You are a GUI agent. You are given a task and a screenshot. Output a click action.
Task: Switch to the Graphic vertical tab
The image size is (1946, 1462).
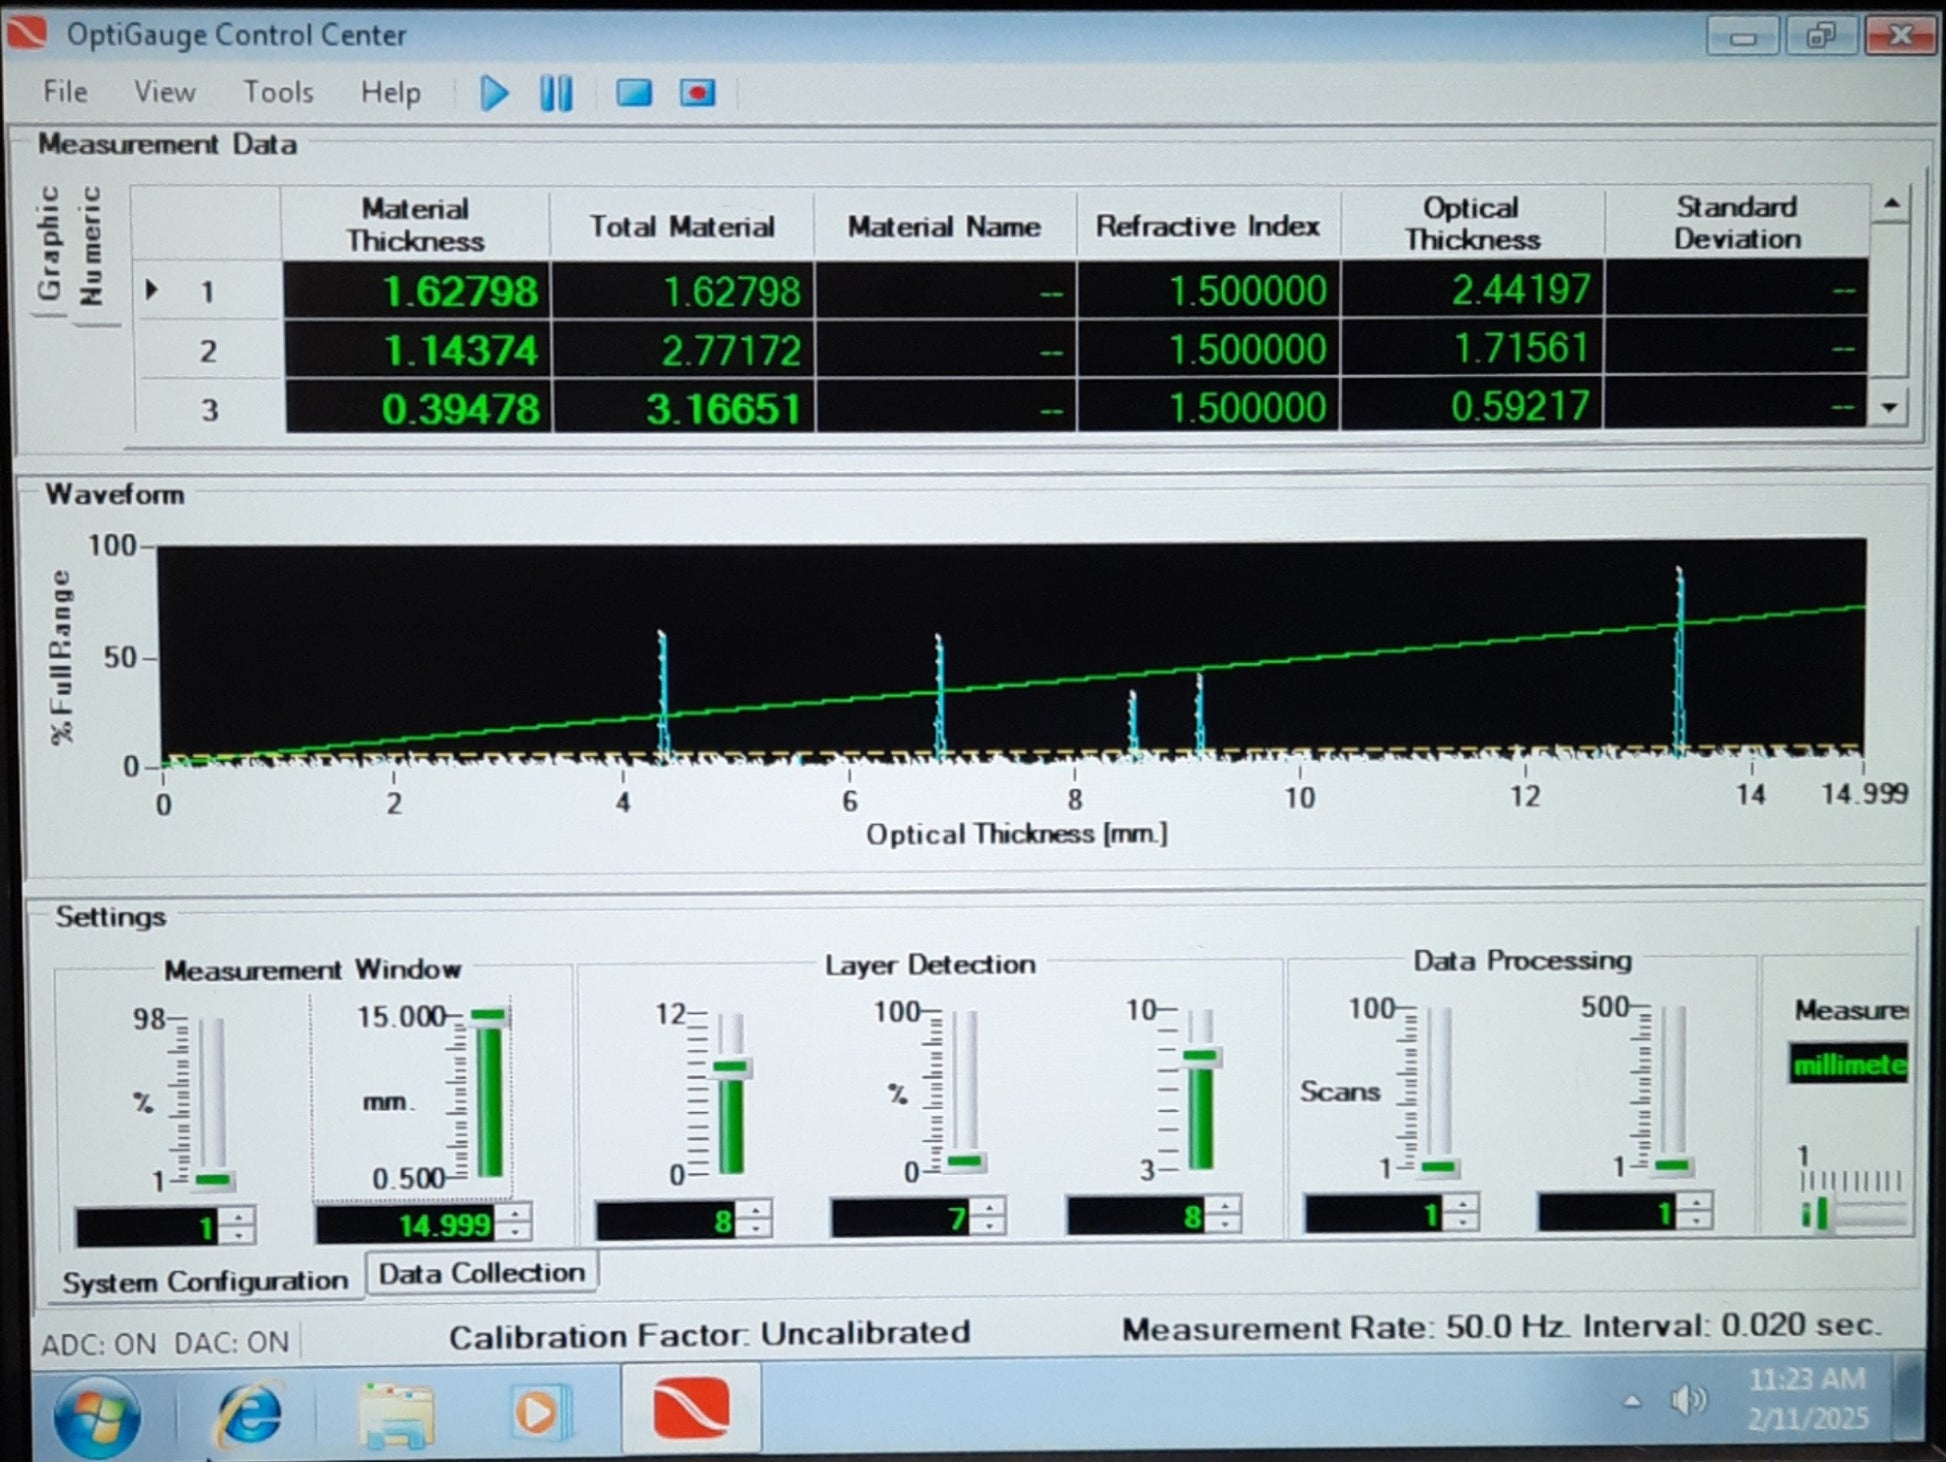tap(50, 243)
